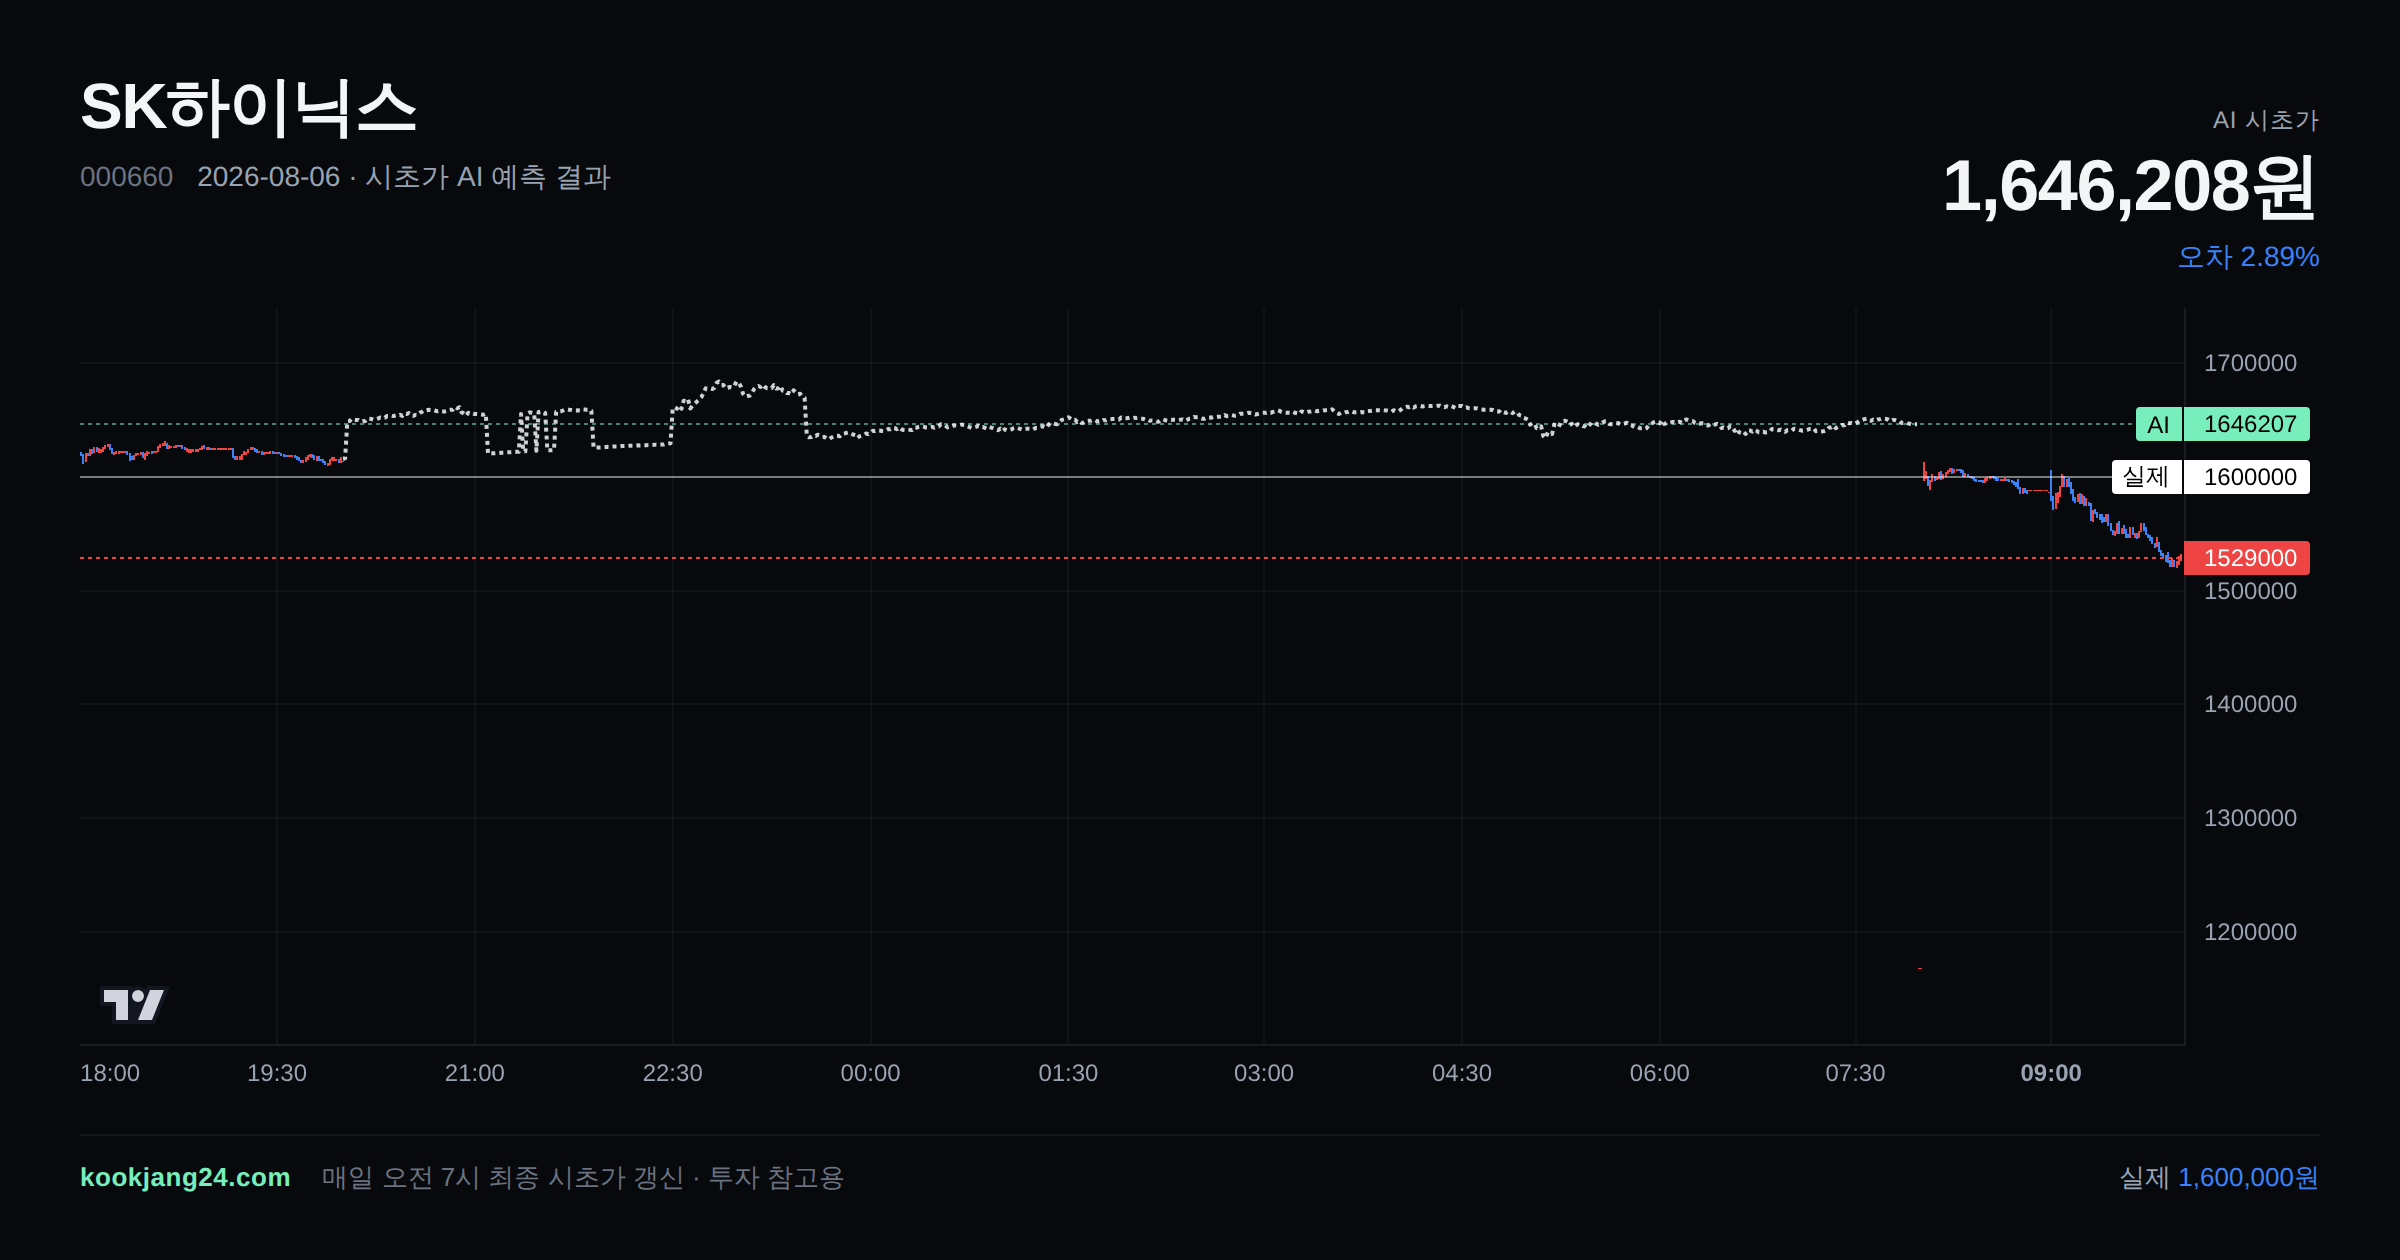
Task: Click the 1400000 price axis label
Action: coord(2250,704)
